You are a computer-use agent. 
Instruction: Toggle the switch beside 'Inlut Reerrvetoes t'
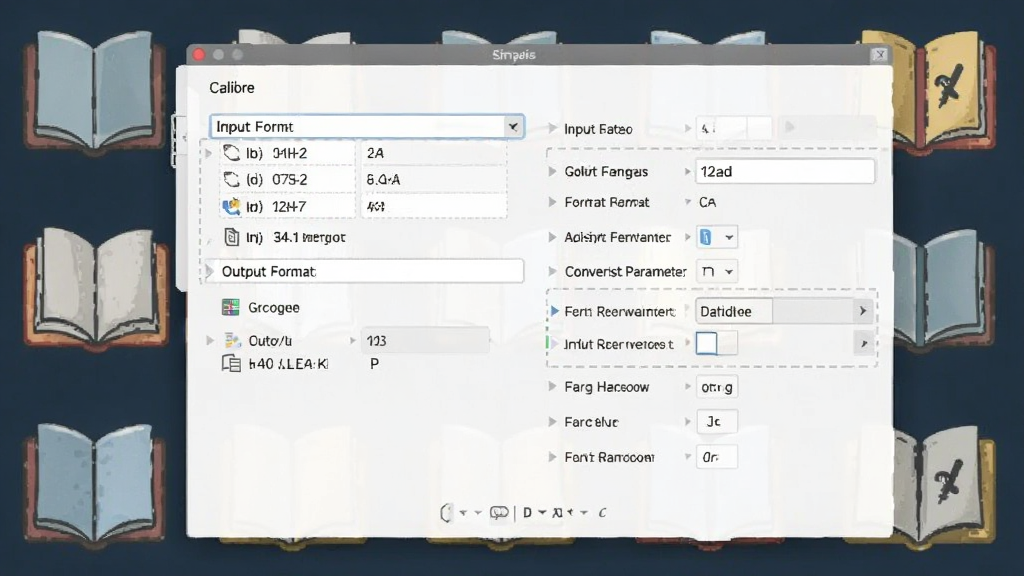[x=716, y=343]
